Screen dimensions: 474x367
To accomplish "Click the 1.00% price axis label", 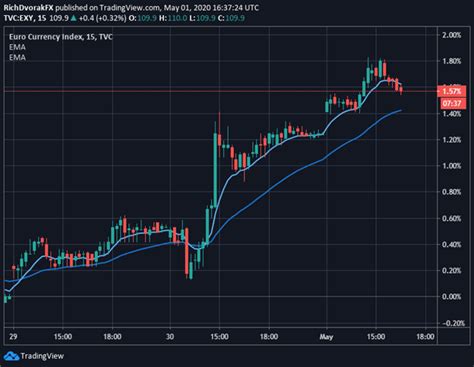I will [x=452, y=166].
